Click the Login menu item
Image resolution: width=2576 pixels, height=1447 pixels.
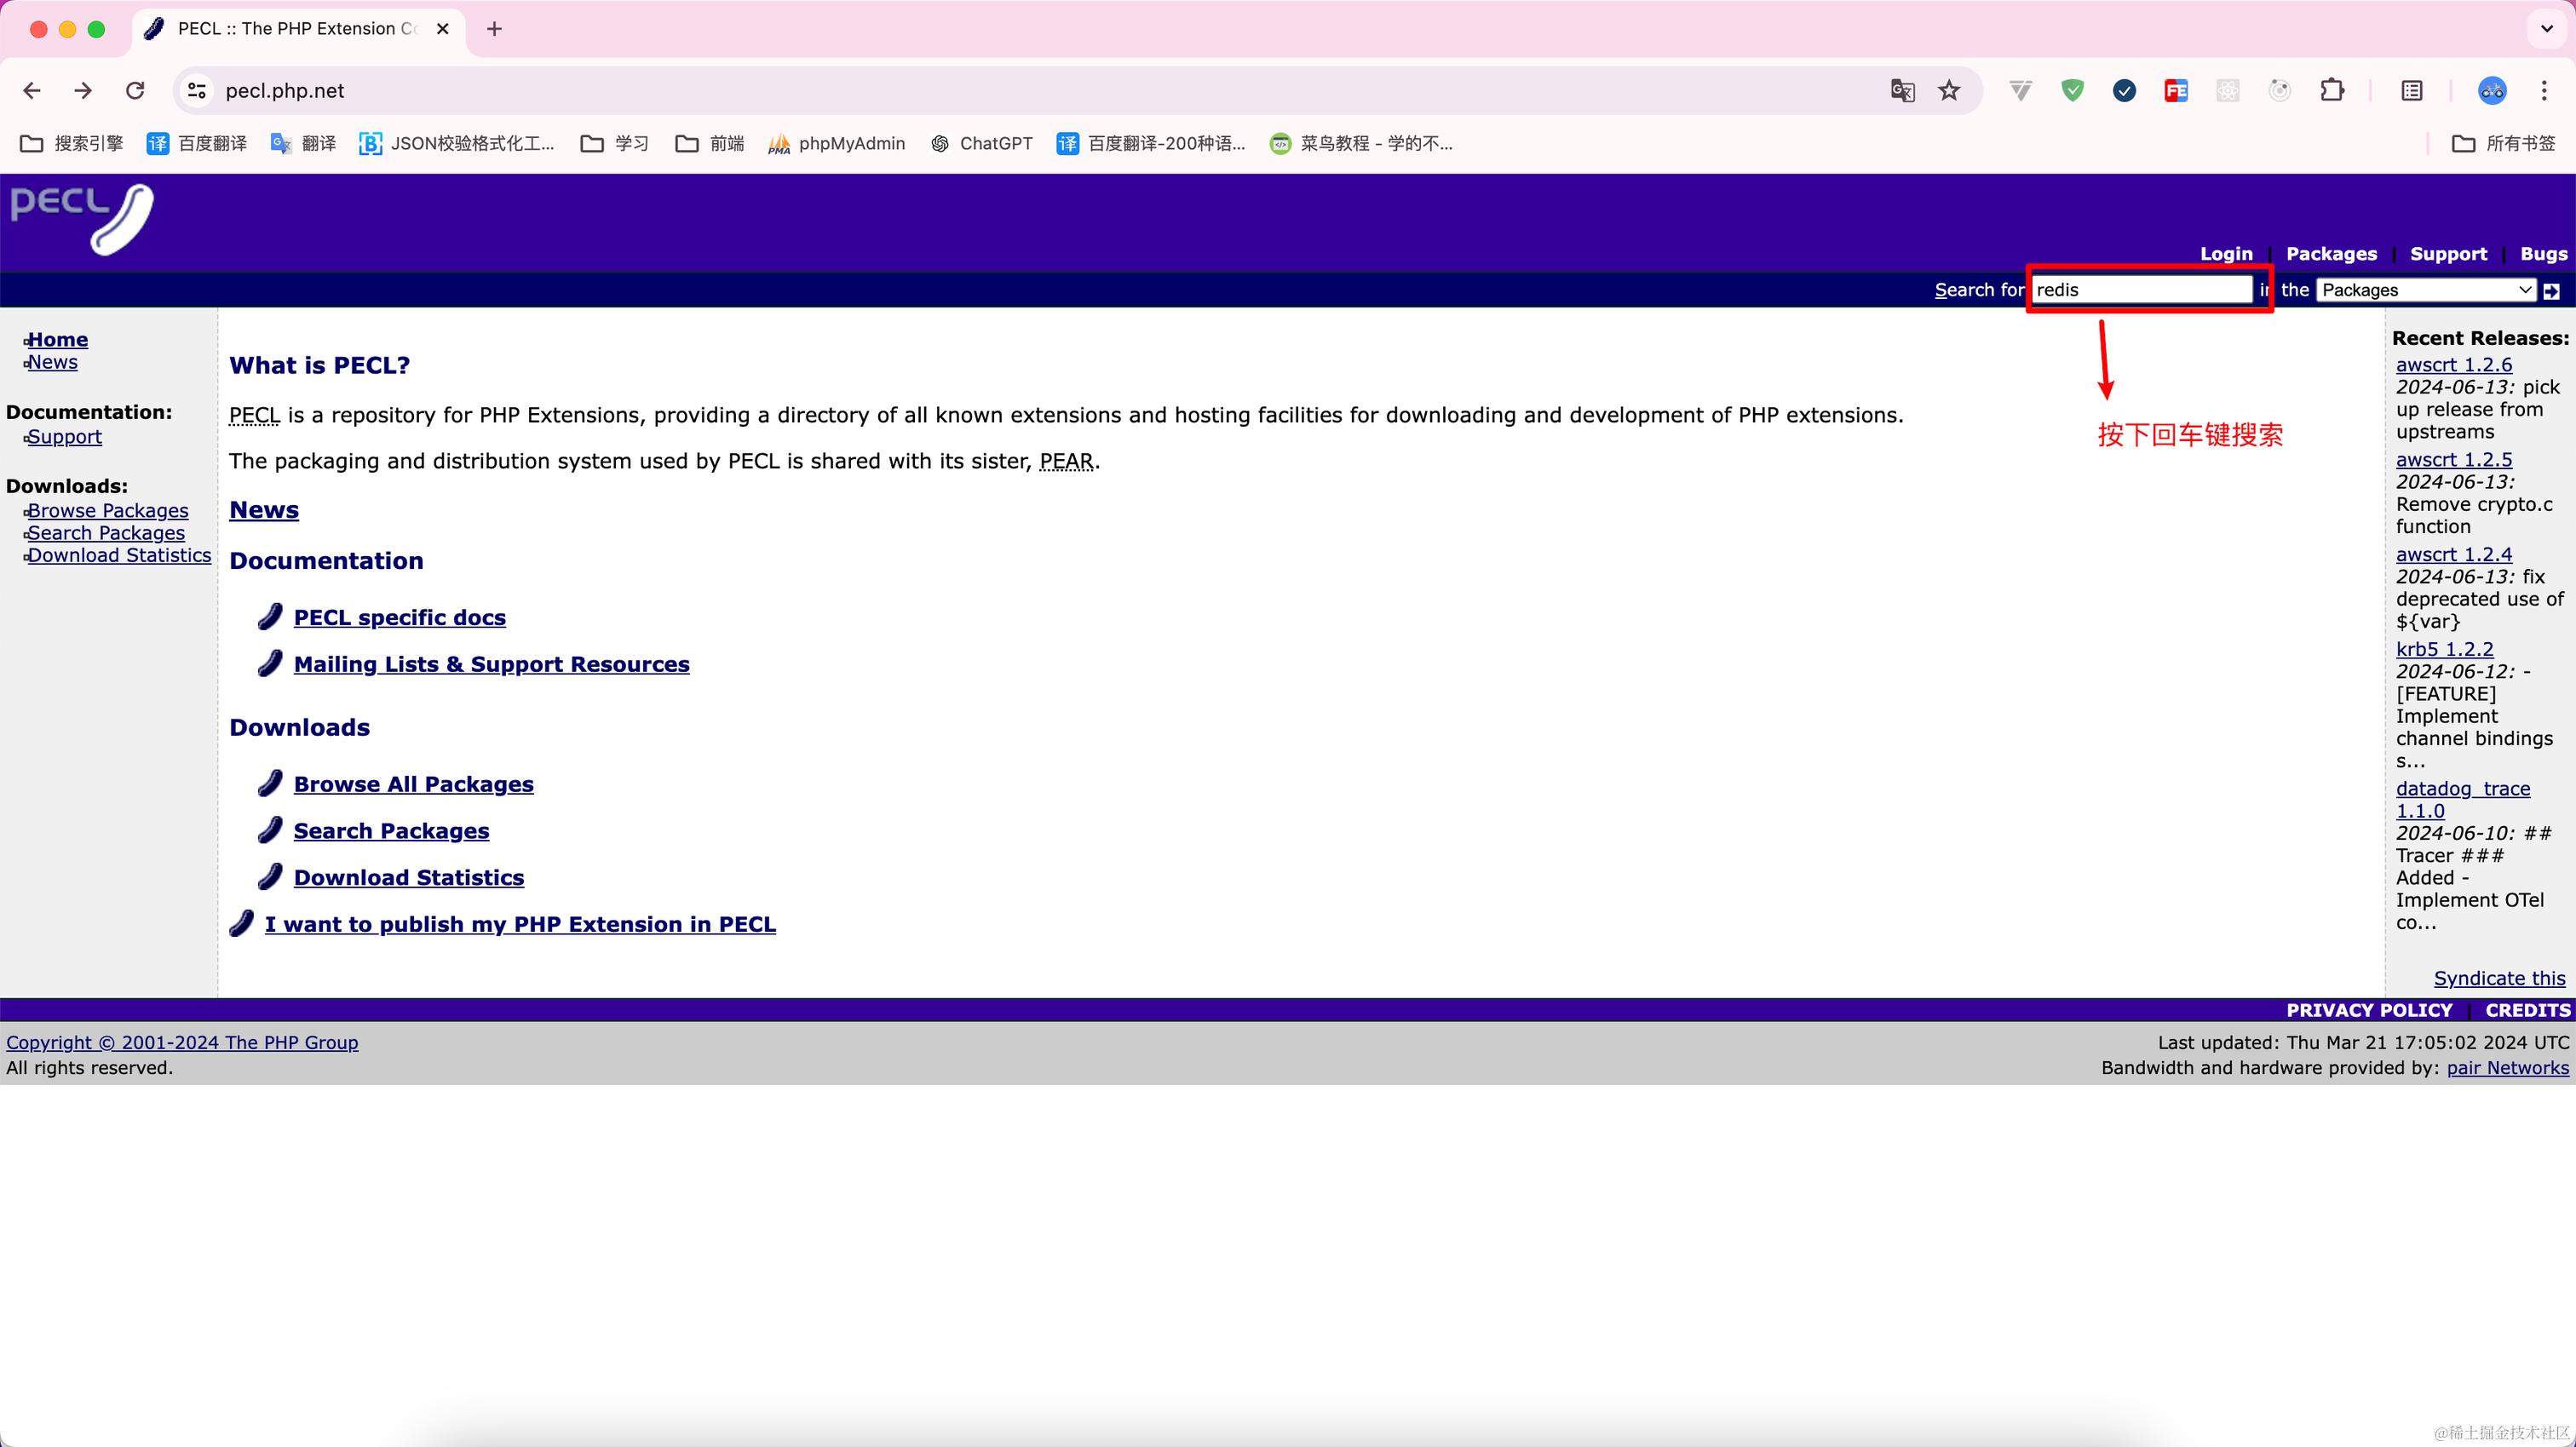[x=2226, y=254]
